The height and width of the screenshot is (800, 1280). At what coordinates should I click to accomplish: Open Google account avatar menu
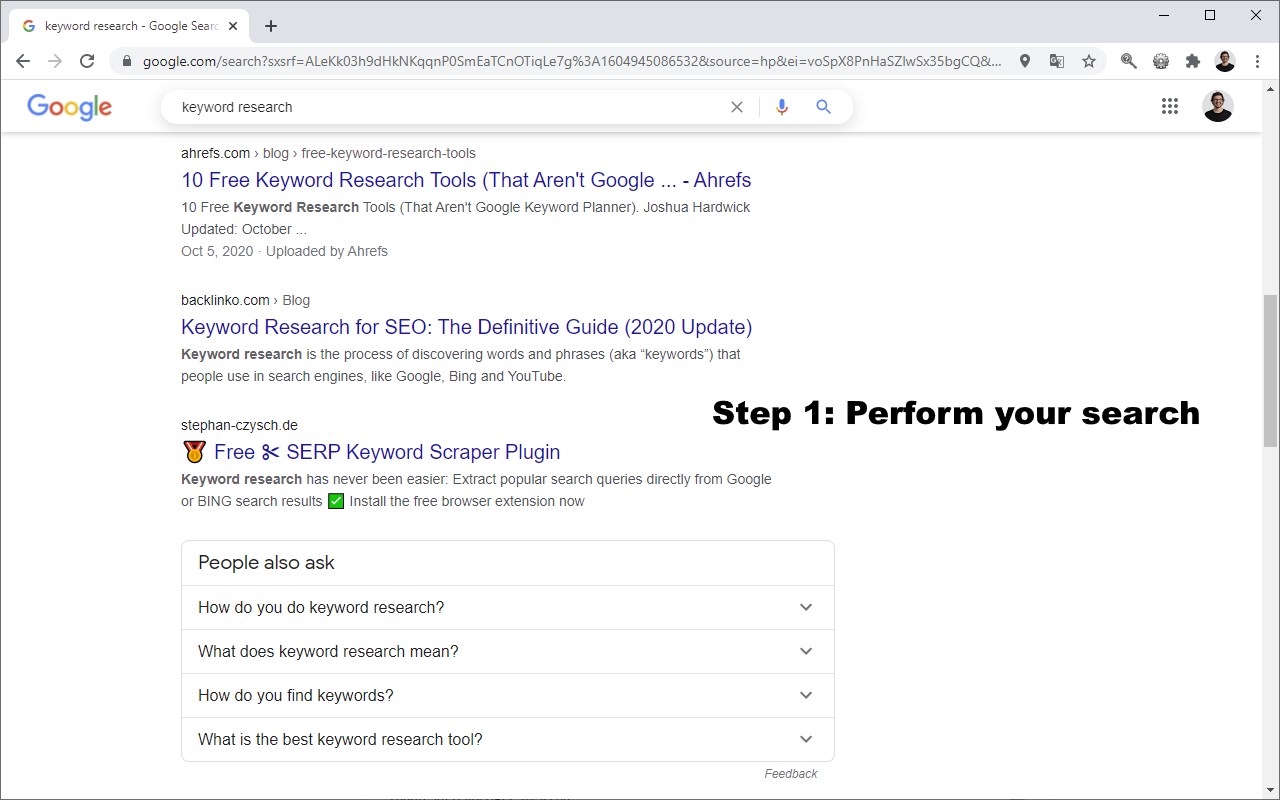[x=1218, y=106]
